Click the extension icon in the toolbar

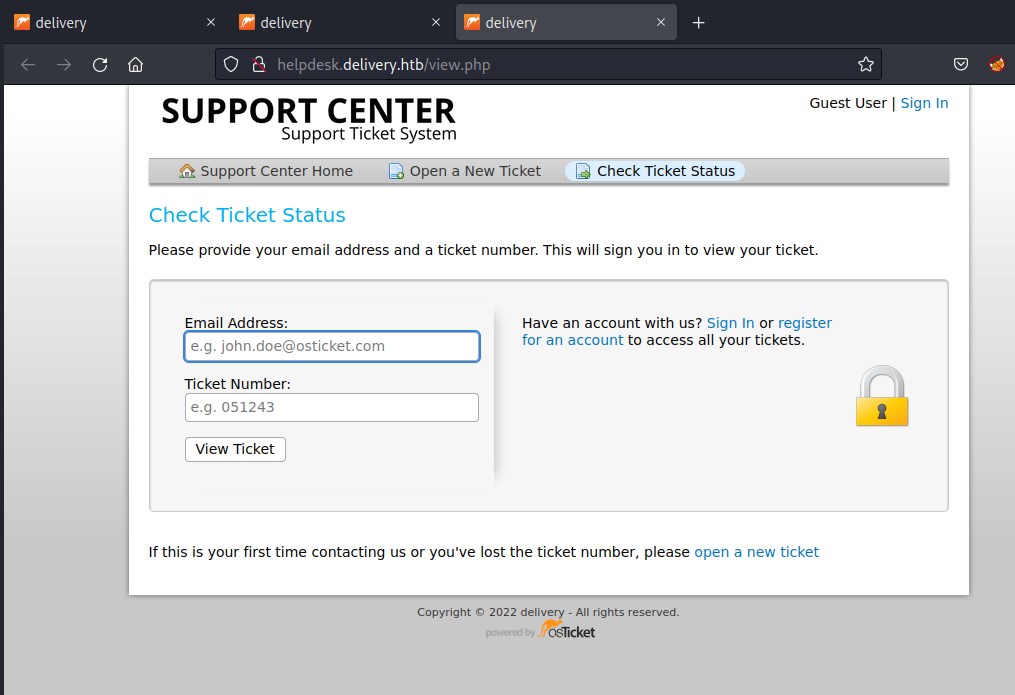996,65
